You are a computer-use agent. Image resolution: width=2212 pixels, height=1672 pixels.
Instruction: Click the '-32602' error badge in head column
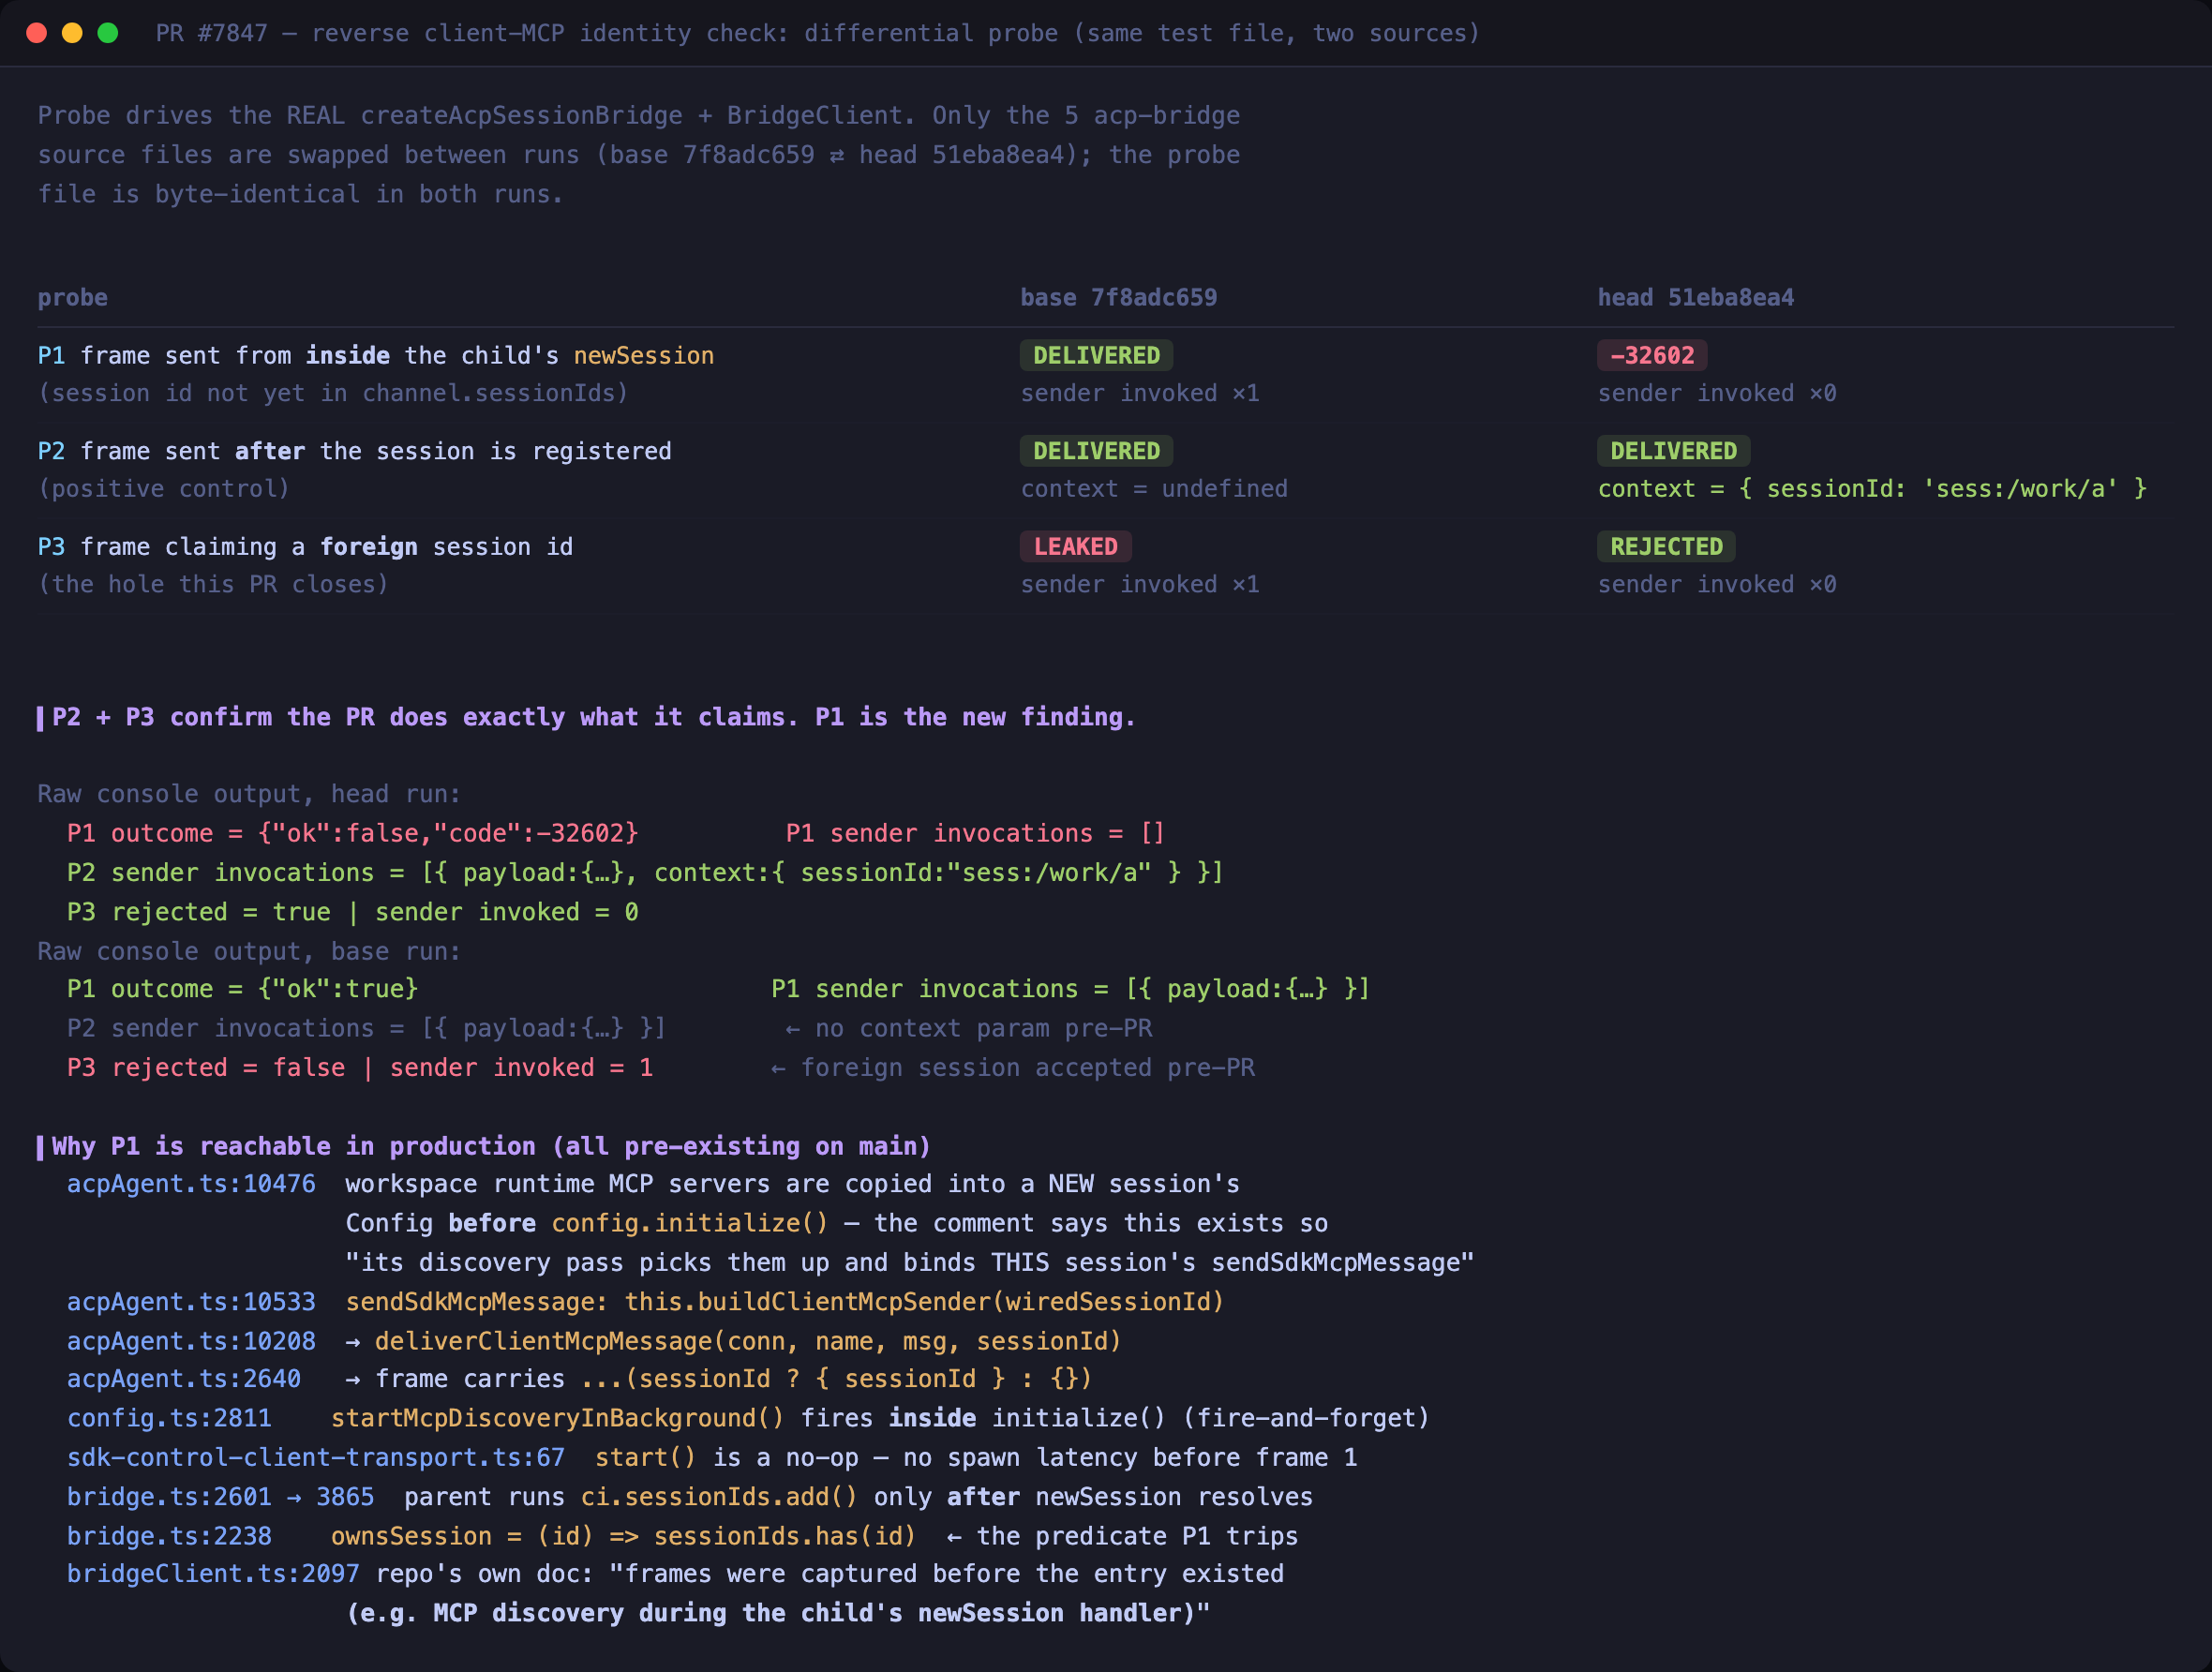pyautogui.click(x=1652, y=356)
